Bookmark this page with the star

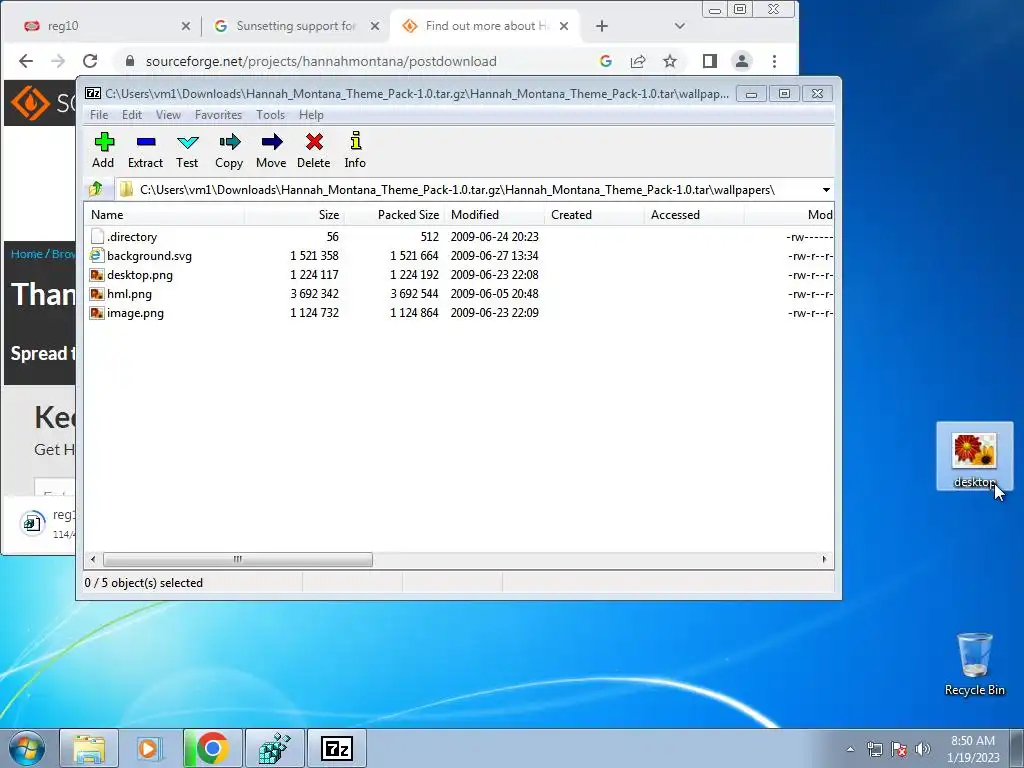coord(669,61)
